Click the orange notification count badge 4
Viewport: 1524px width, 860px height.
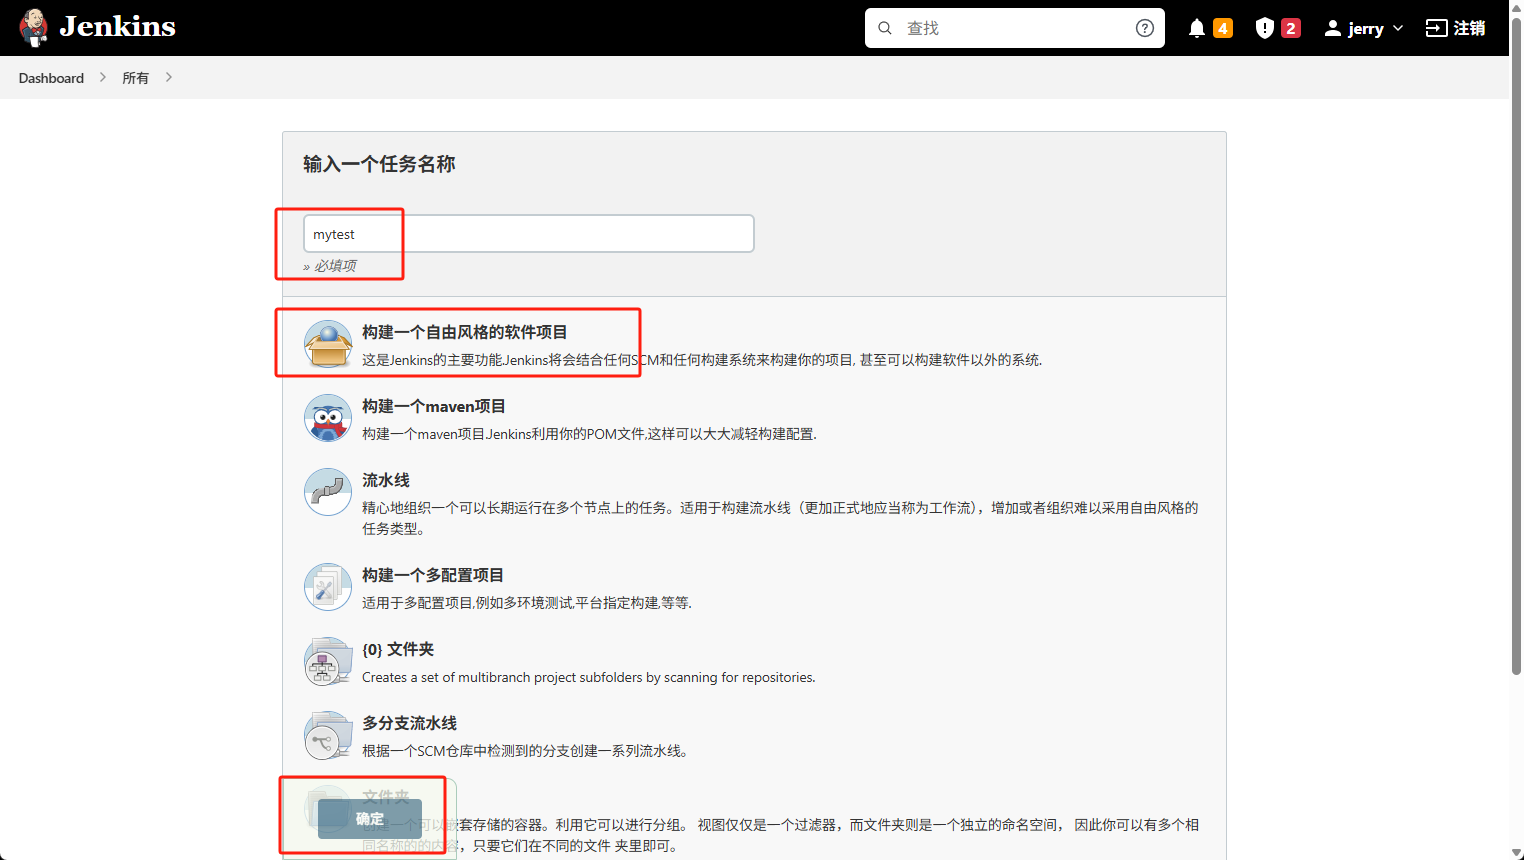tap(1223, 28)
